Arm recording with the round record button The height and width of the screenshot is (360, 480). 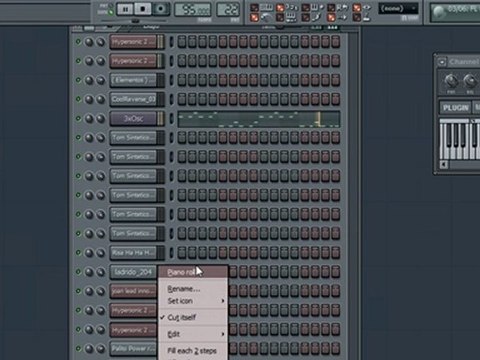coord(161,9)
